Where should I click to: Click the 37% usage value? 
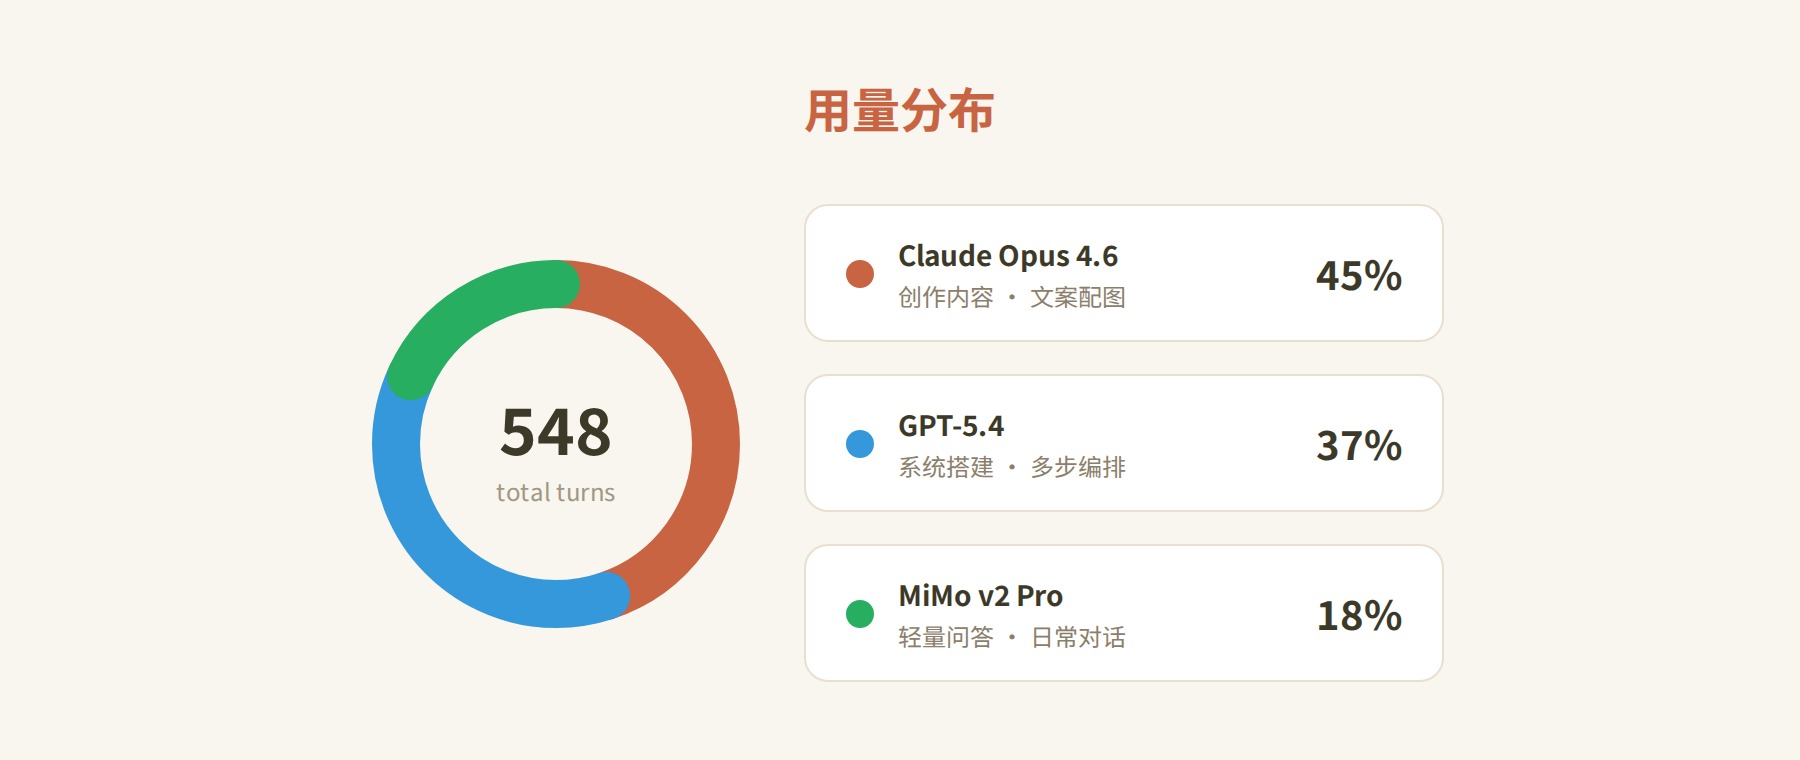1358,446
